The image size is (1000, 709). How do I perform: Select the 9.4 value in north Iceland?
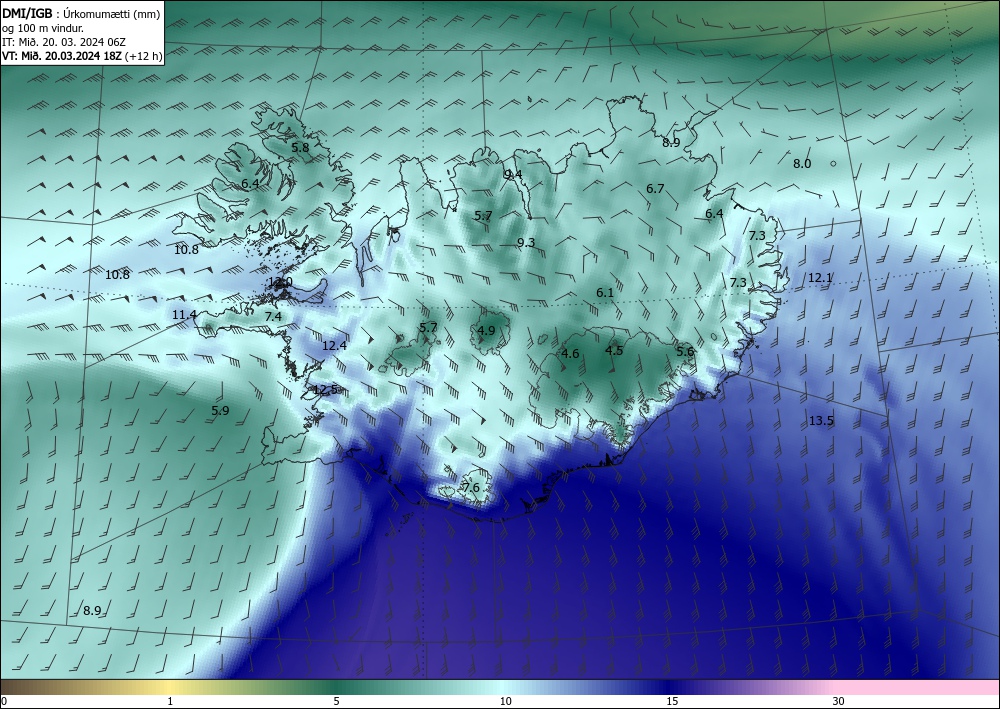click(x=513, y=175)
